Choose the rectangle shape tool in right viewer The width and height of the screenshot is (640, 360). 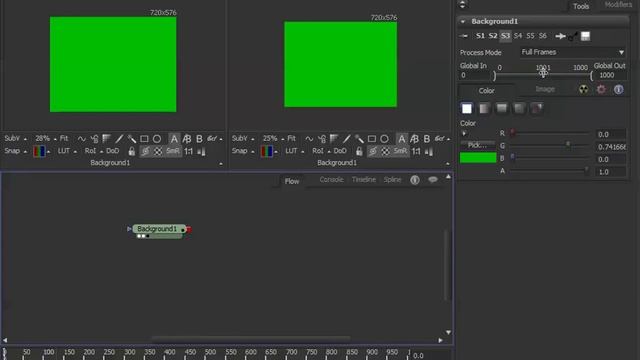tap(371, 139)
